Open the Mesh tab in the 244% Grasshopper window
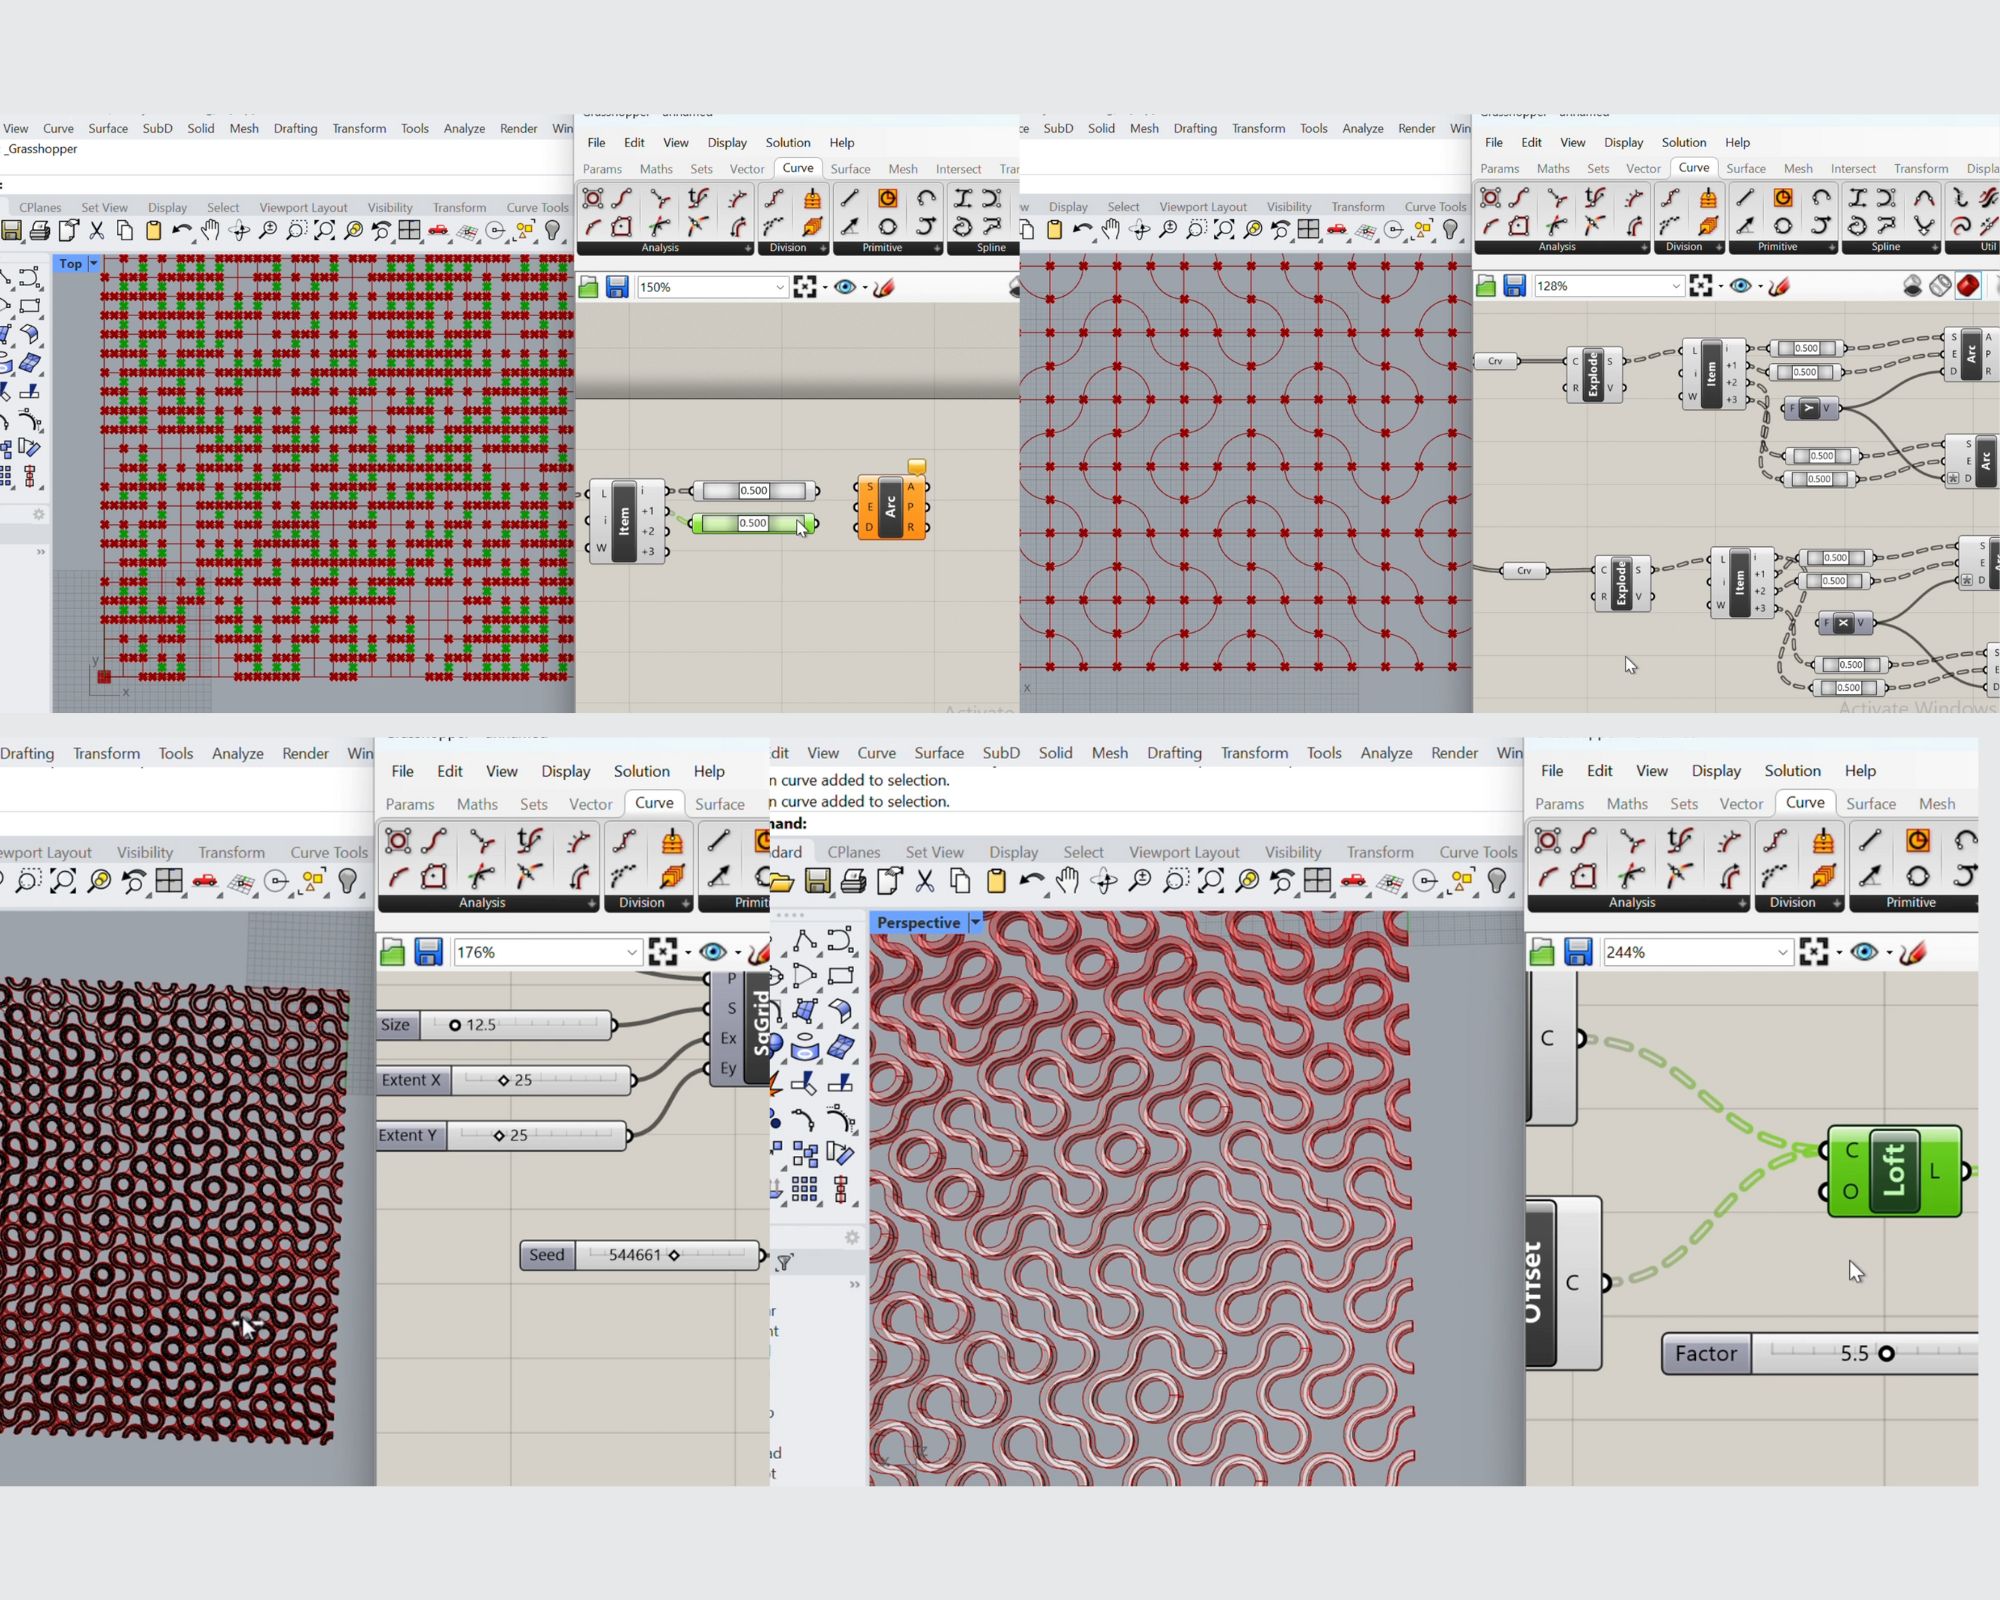The width and height of the screenshot is (2000, 1600). click(x=1937, y=804)
